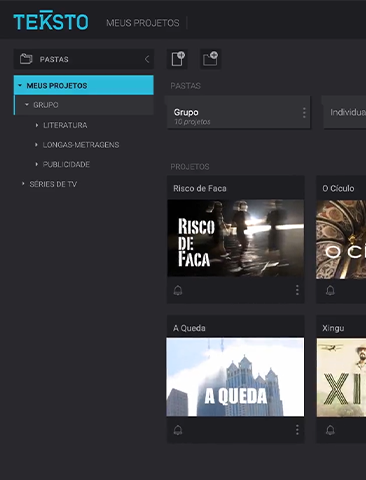This screenshot has width=366, height=480.
Task: Click the Teksto logo
Action: coord(51,21)
